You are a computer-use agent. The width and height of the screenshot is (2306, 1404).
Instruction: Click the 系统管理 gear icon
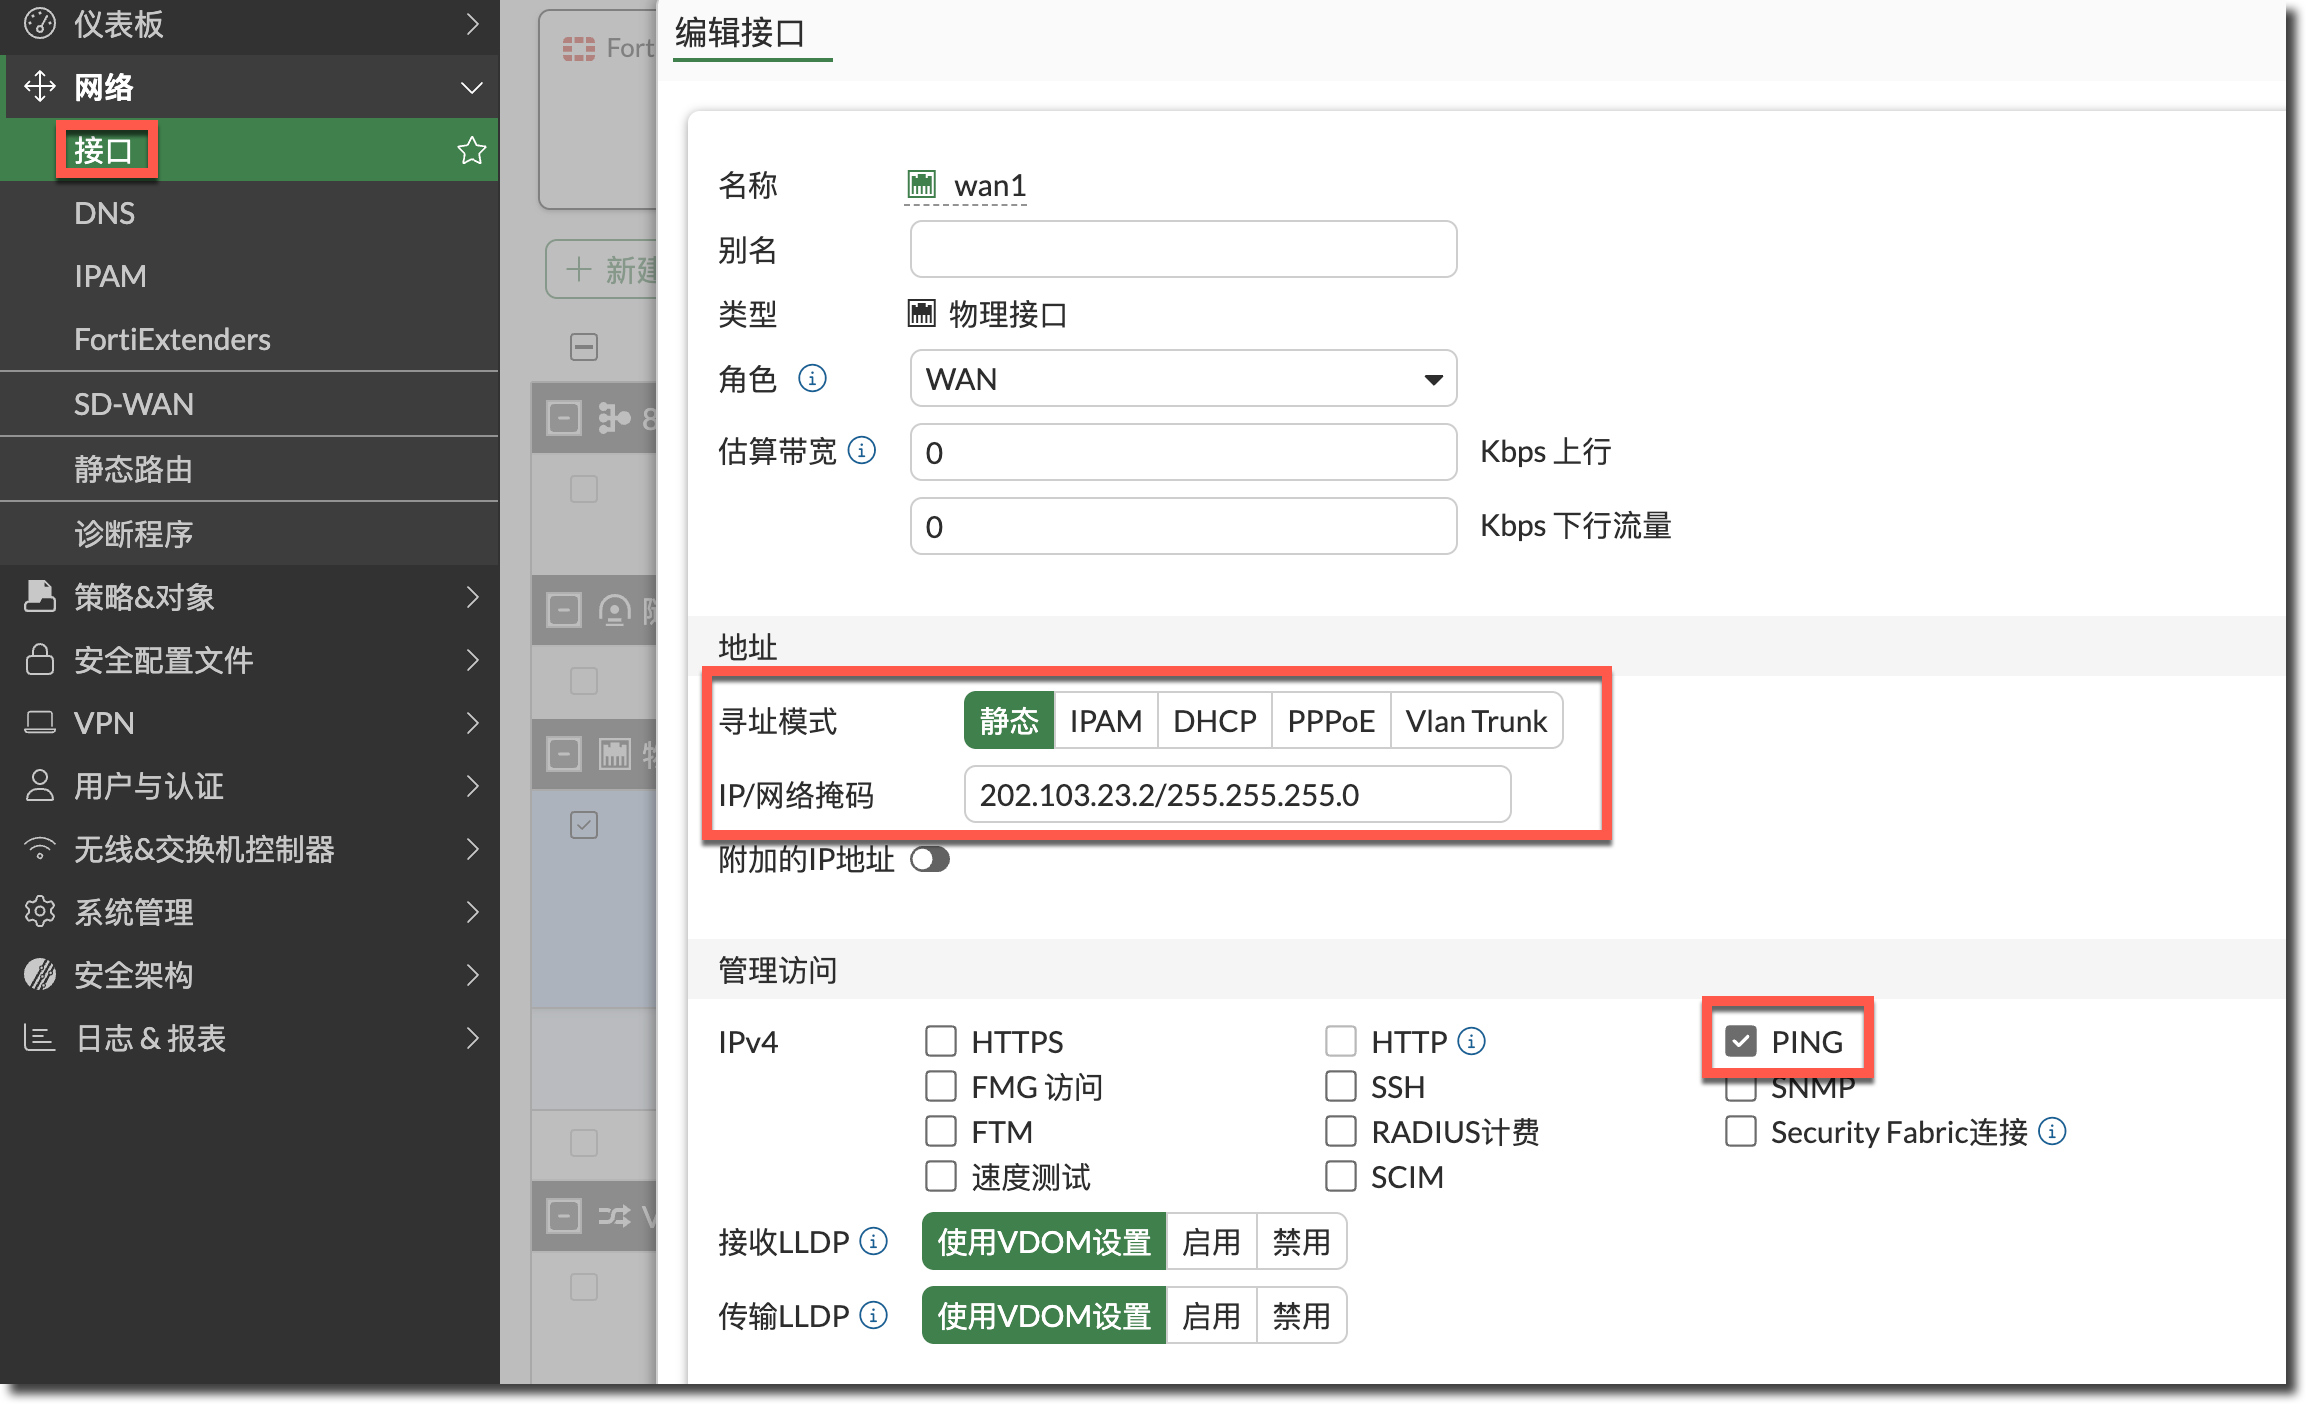(x=40, y=911)
